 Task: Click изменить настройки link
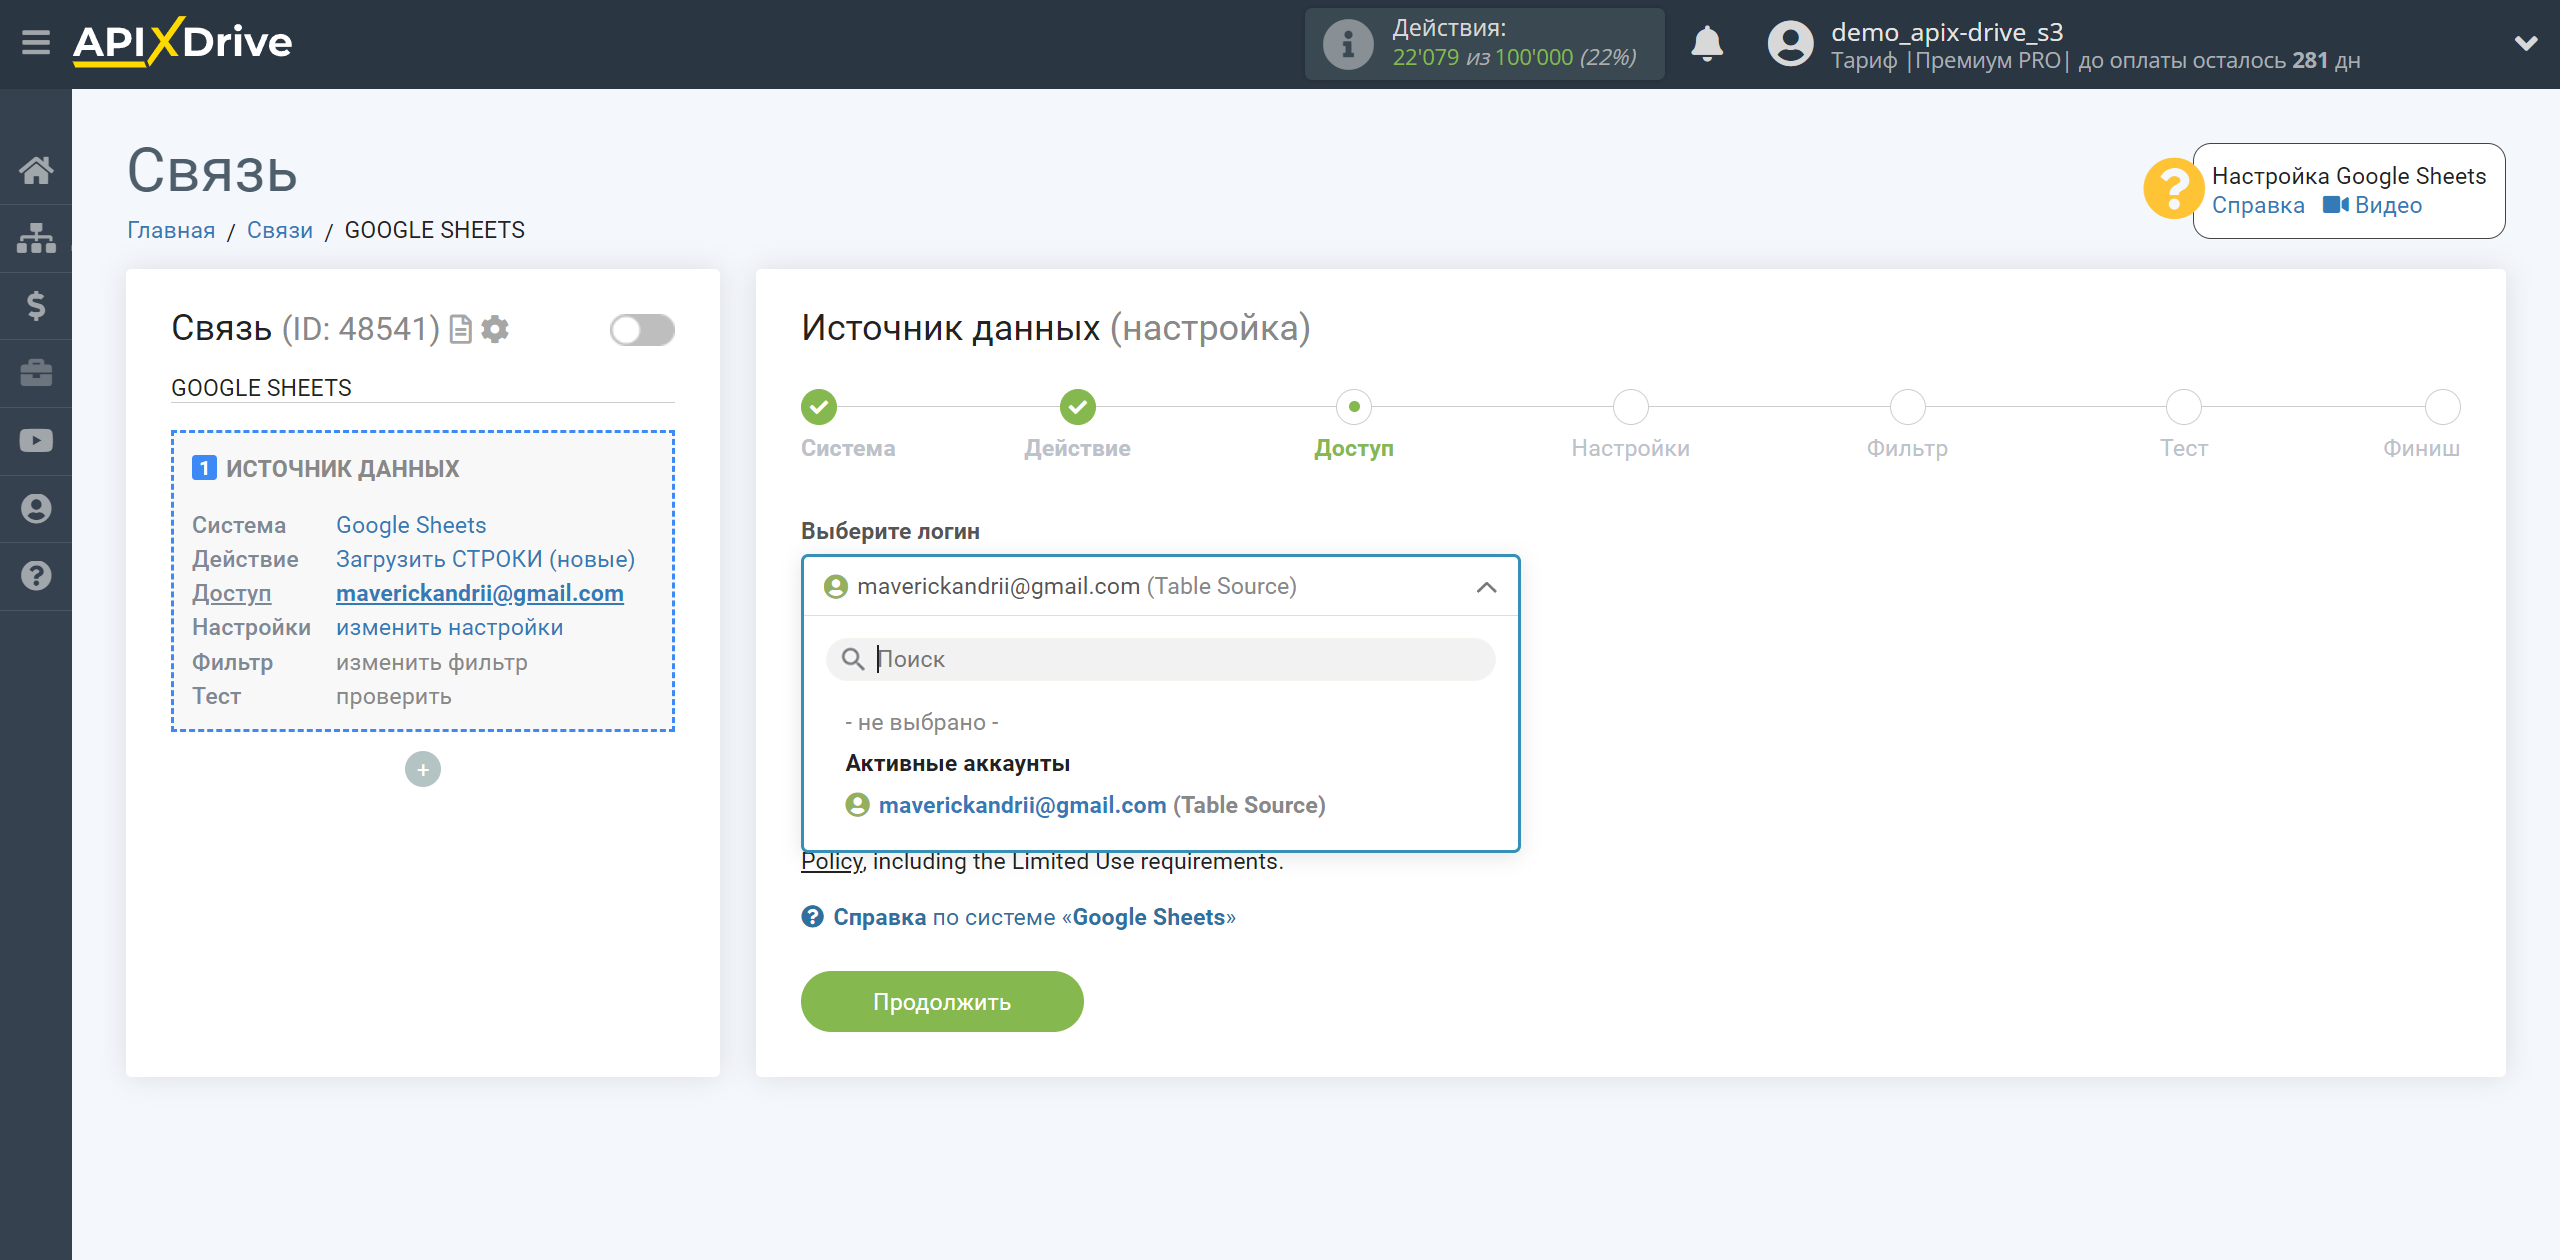point(450,627)
